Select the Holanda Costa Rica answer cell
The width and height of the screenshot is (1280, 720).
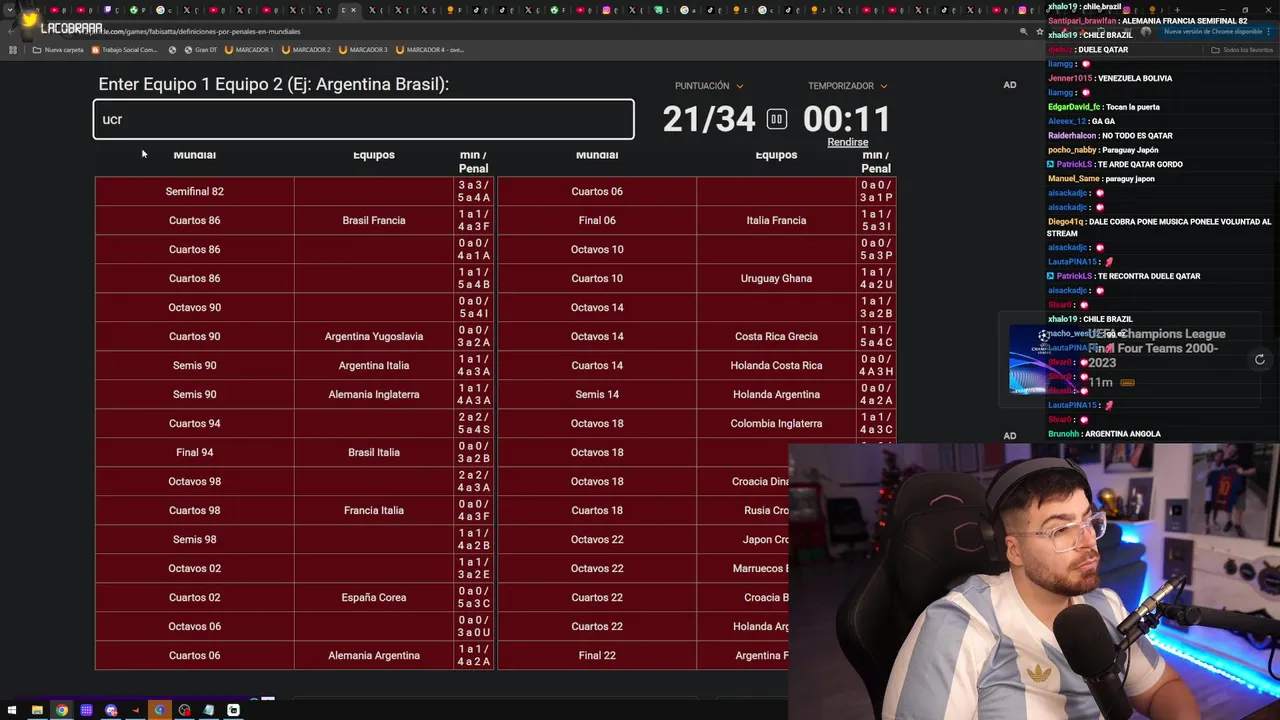click(776, 365)
